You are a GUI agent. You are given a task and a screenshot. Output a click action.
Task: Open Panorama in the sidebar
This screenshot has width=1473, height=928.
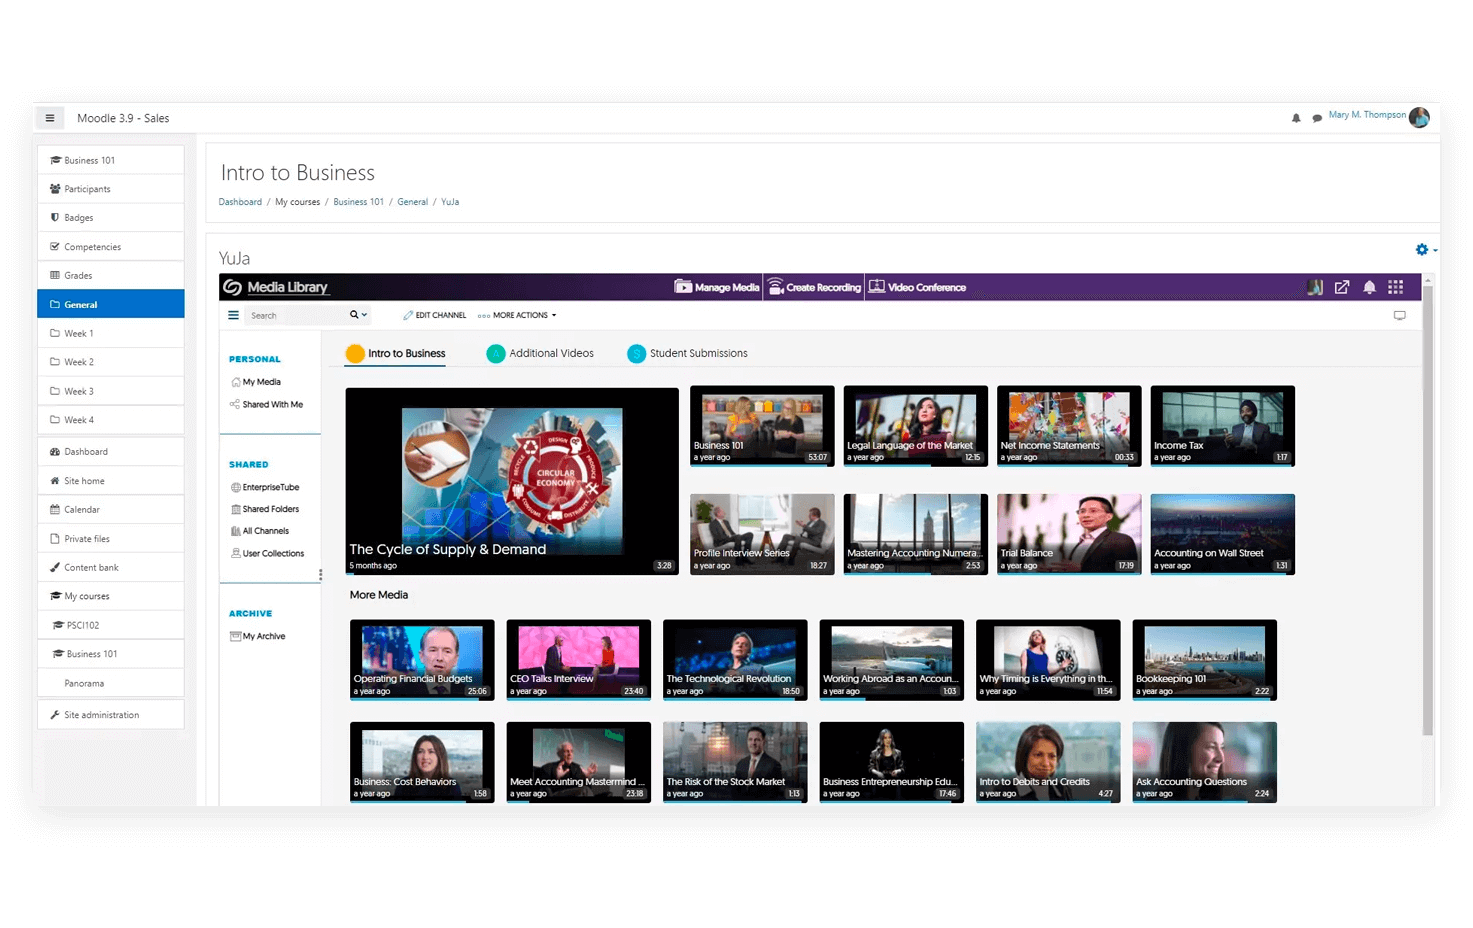pyautogui.click(x=111, y=683)
